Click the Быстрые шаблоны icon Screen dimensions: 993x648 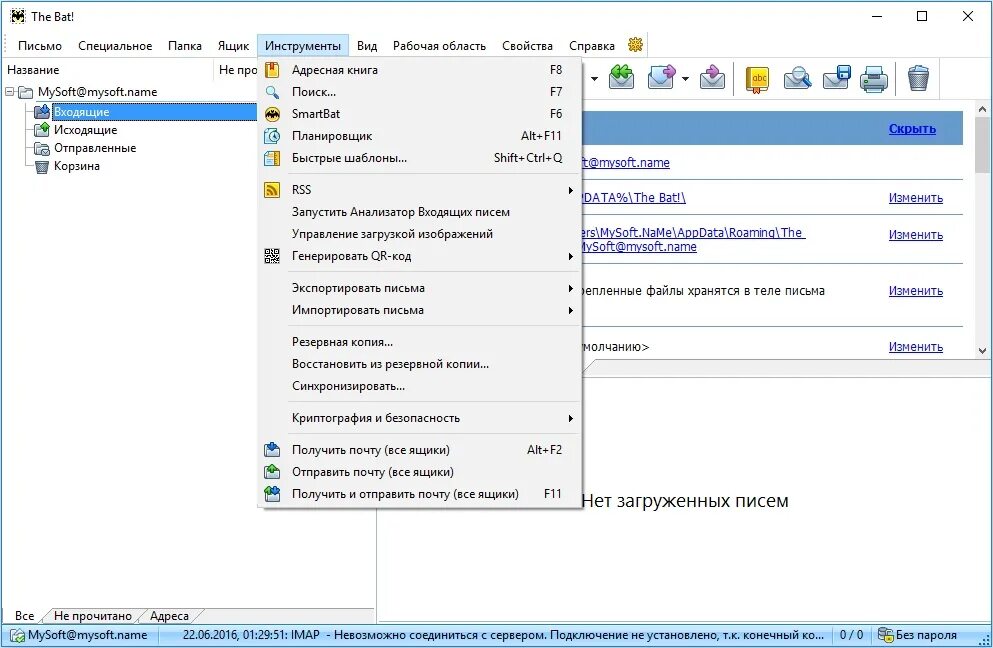[x=272, y=158]
